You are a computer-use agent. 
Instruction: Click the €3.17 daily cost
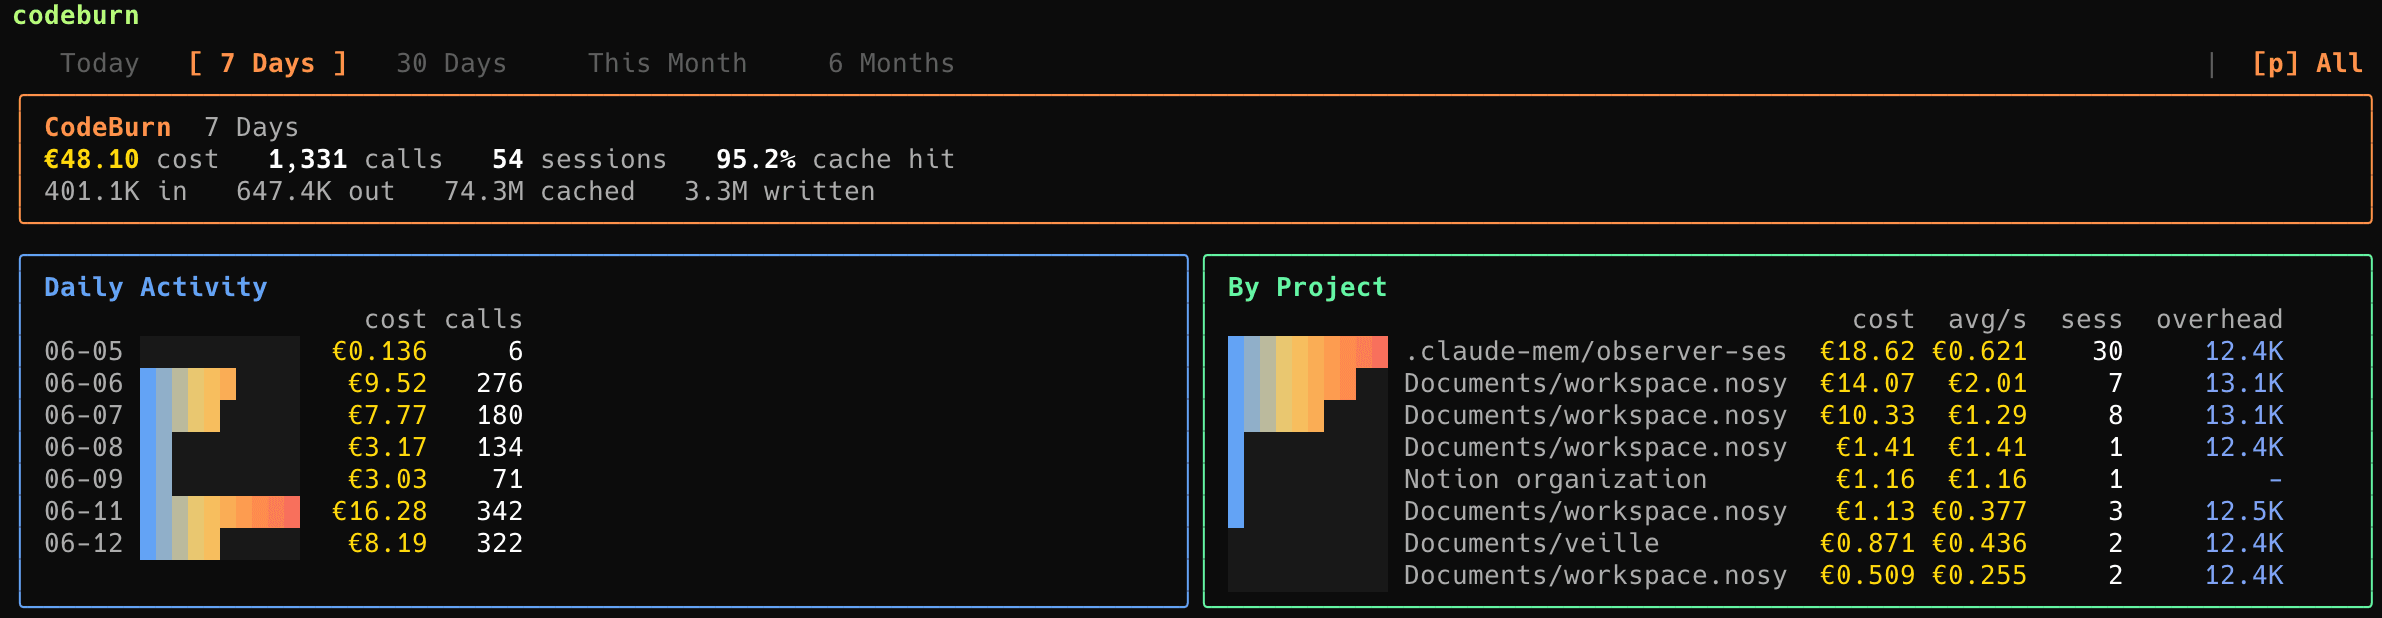[387, 447]
